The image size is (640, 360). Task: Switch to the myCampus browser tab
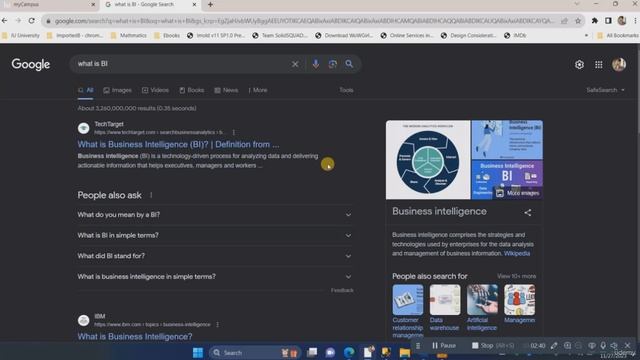[49, 4]
